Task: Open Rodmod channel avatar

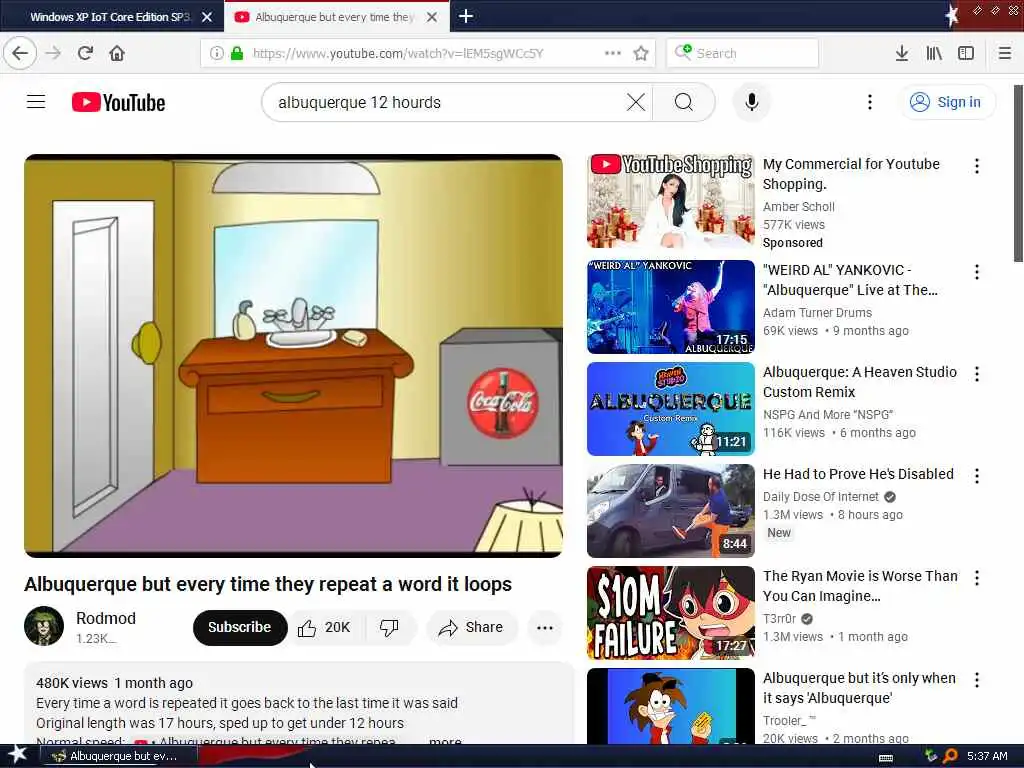Action: coord(44,626)
